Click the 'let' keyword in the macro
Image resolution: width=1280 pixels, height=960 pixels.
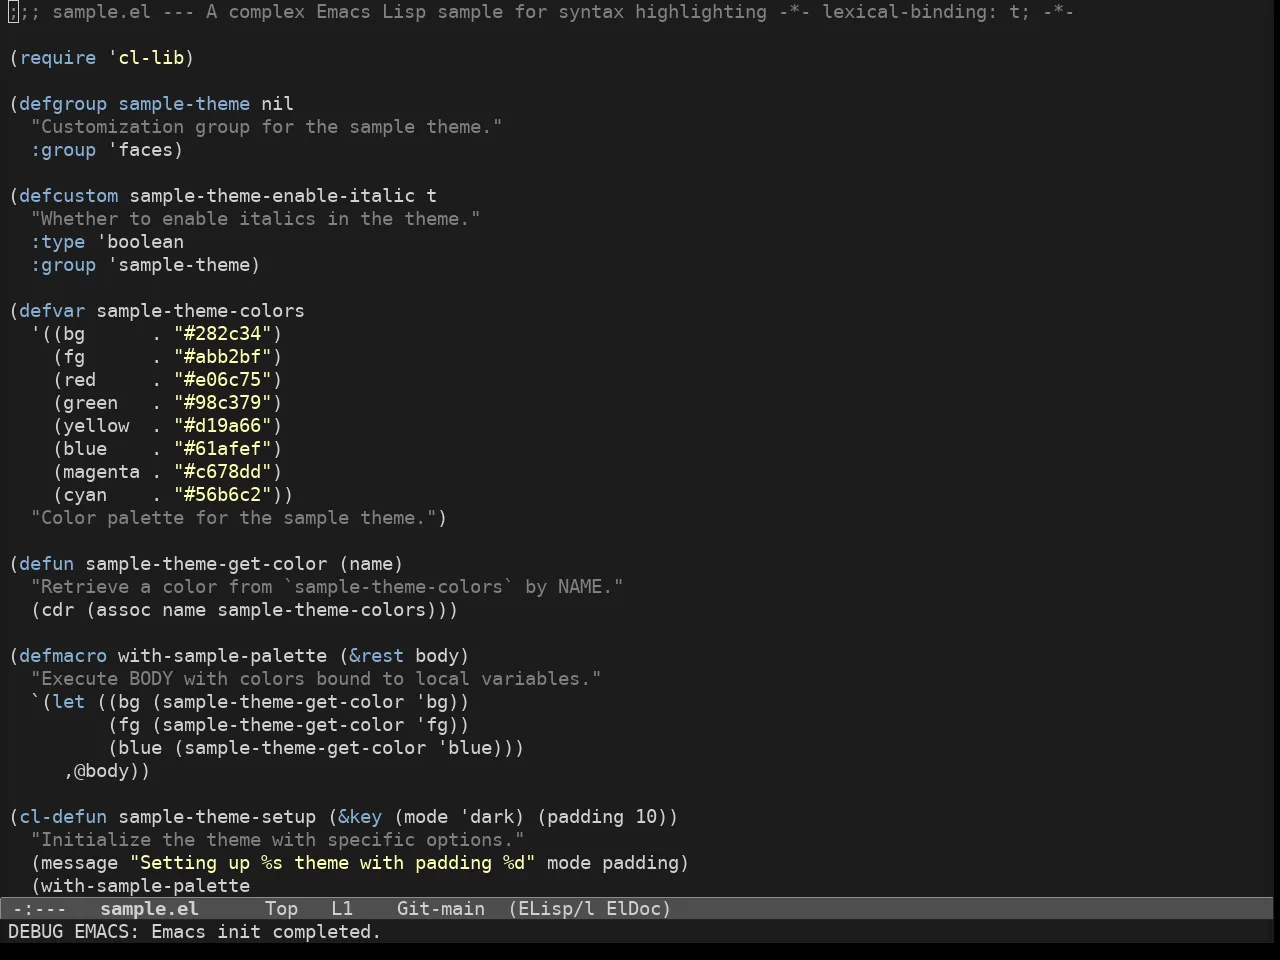(69, 702)
